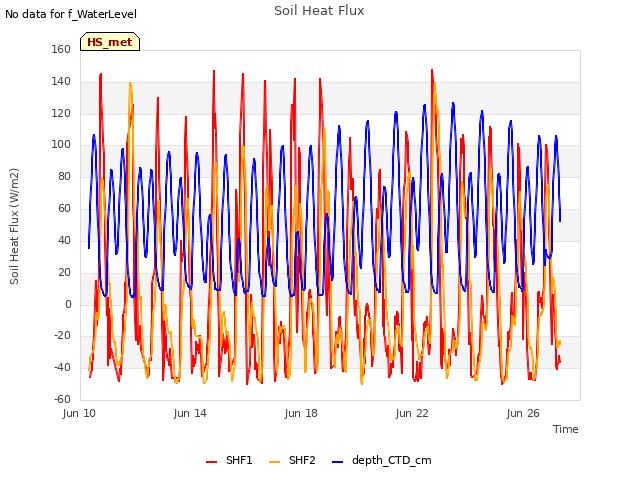The height and width of the screenshot is (480, 640).
Task: Click the Jun 22 x-axis tick label
Action: [412, 413]
